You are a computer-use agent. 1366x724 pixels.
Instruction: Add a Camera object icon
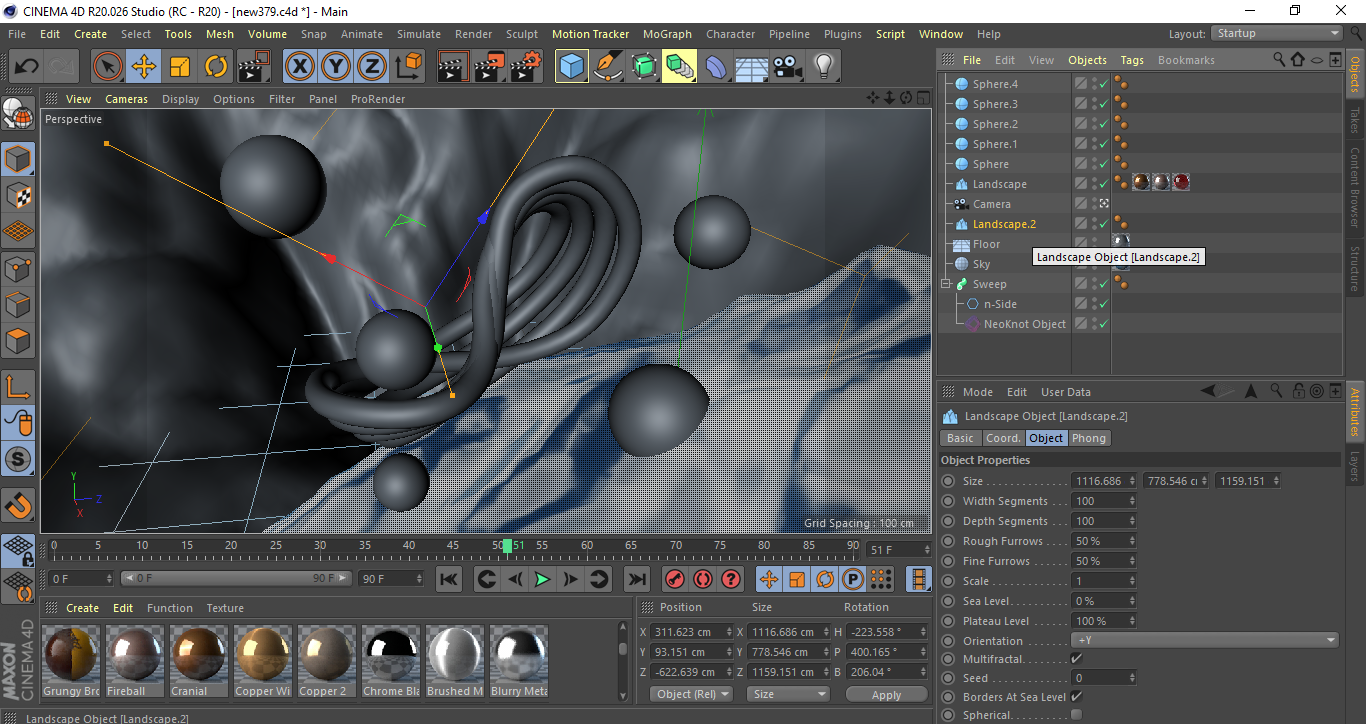point(788,67)
